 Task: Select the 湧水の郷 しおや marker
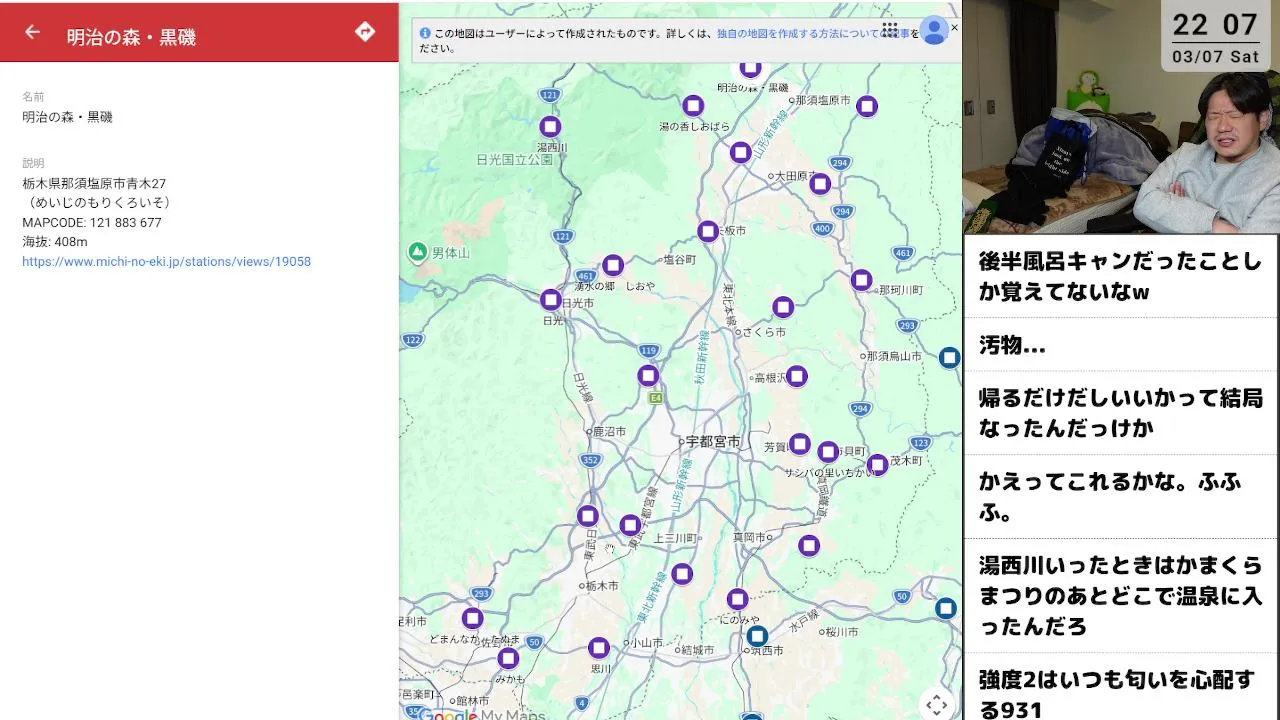click(613, 266)
